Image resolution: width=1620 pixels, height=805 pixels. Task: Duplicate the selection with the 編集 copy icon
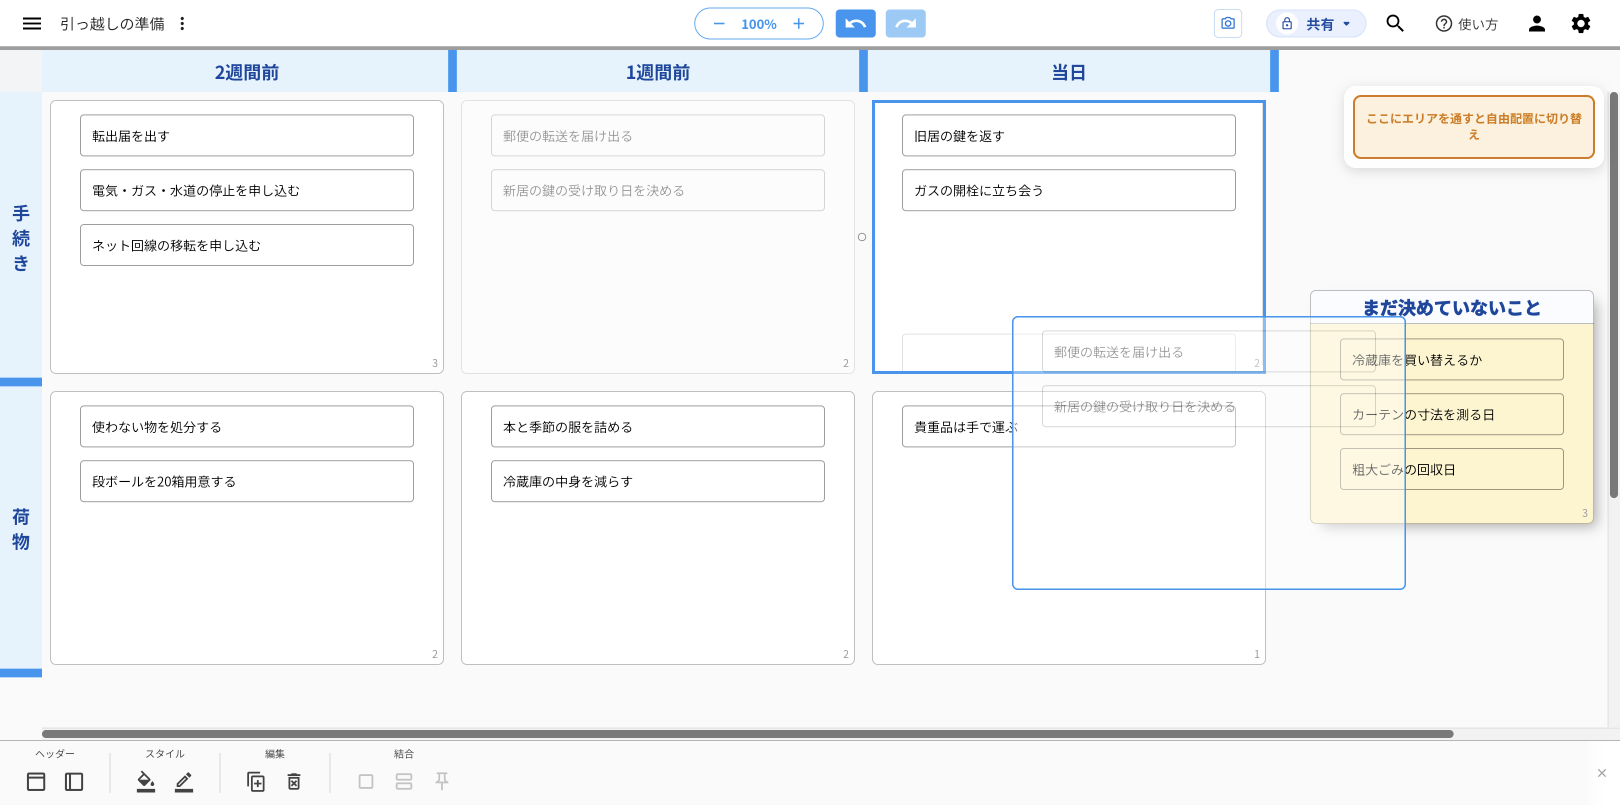[256, 782]
